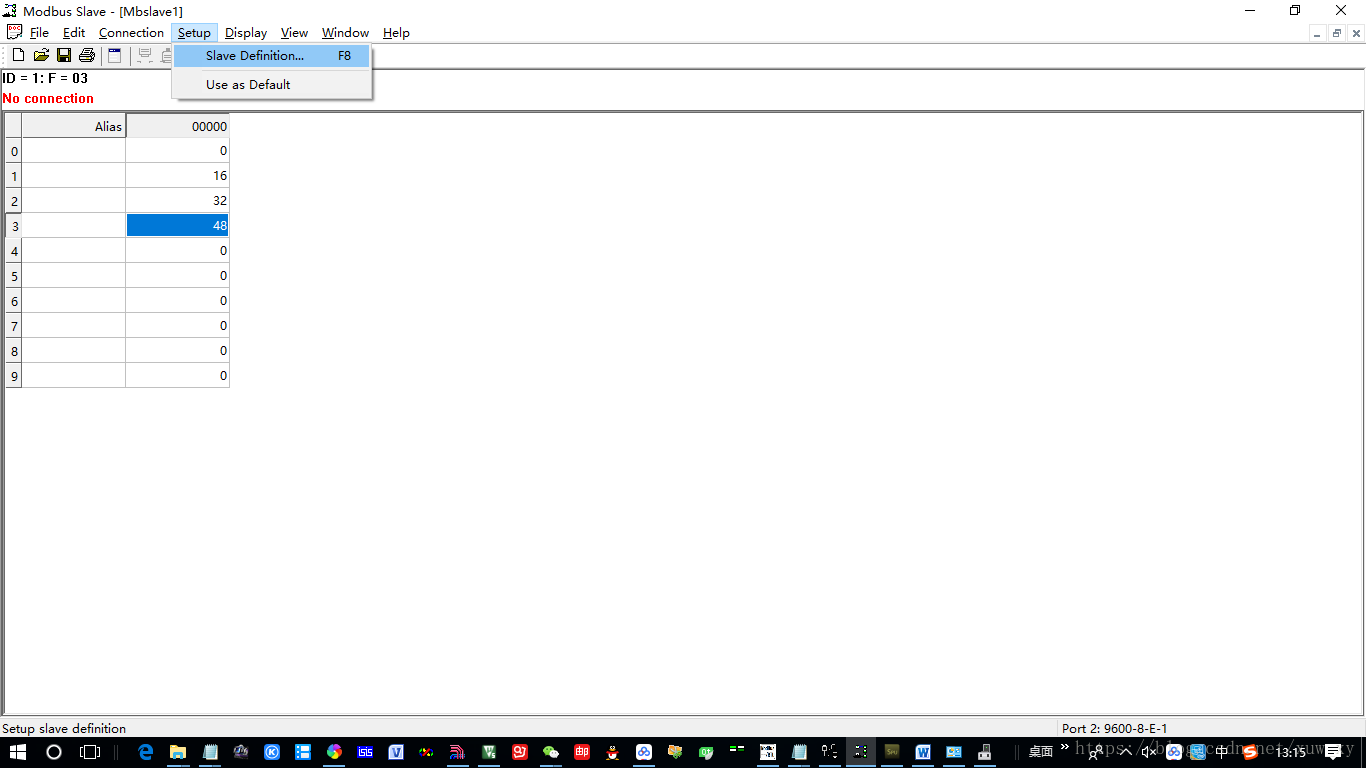Create a new document with the New toolbar icon

[x=18, y=55]
